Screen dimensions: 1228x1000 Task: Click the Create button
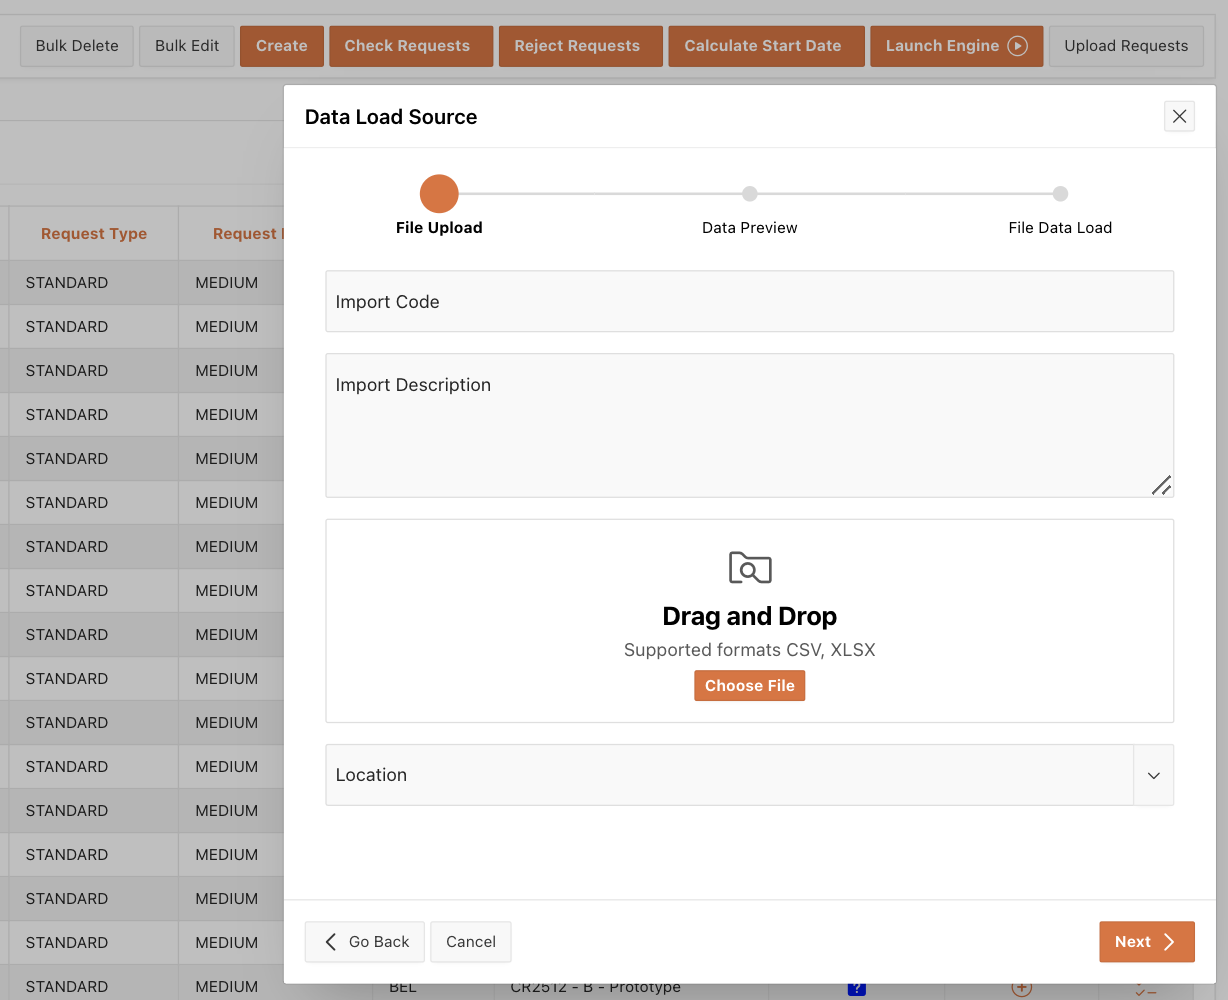point(282,46)
